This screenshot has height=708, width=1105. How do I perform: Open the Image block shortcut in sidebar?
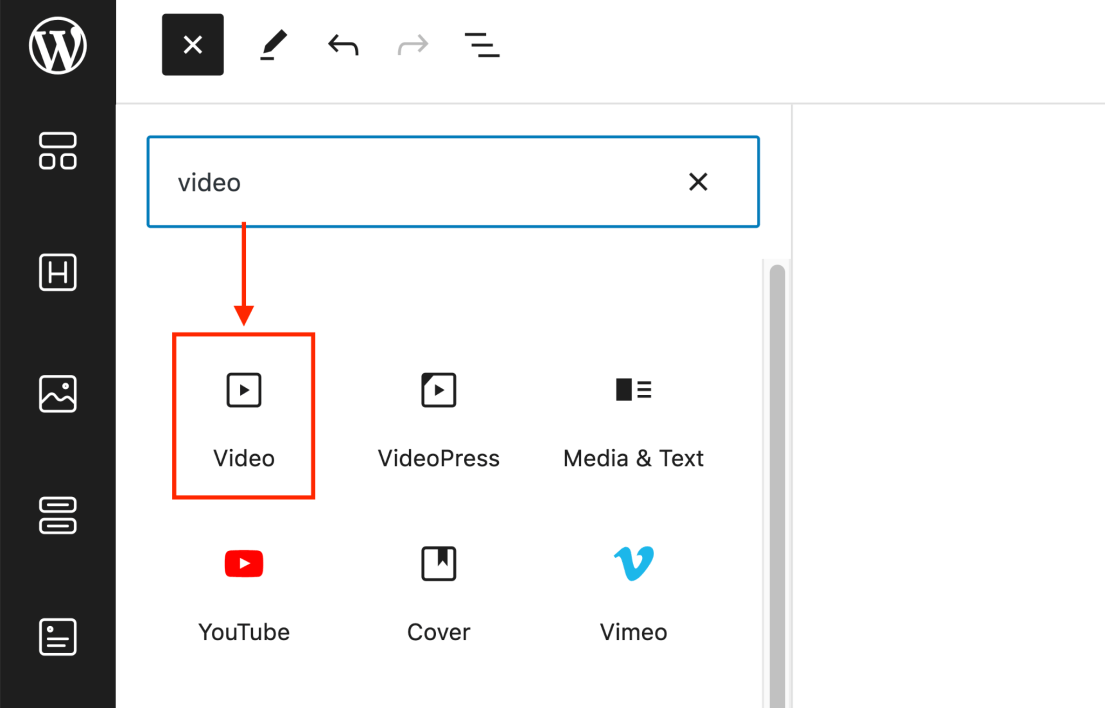tap(57, 394)
